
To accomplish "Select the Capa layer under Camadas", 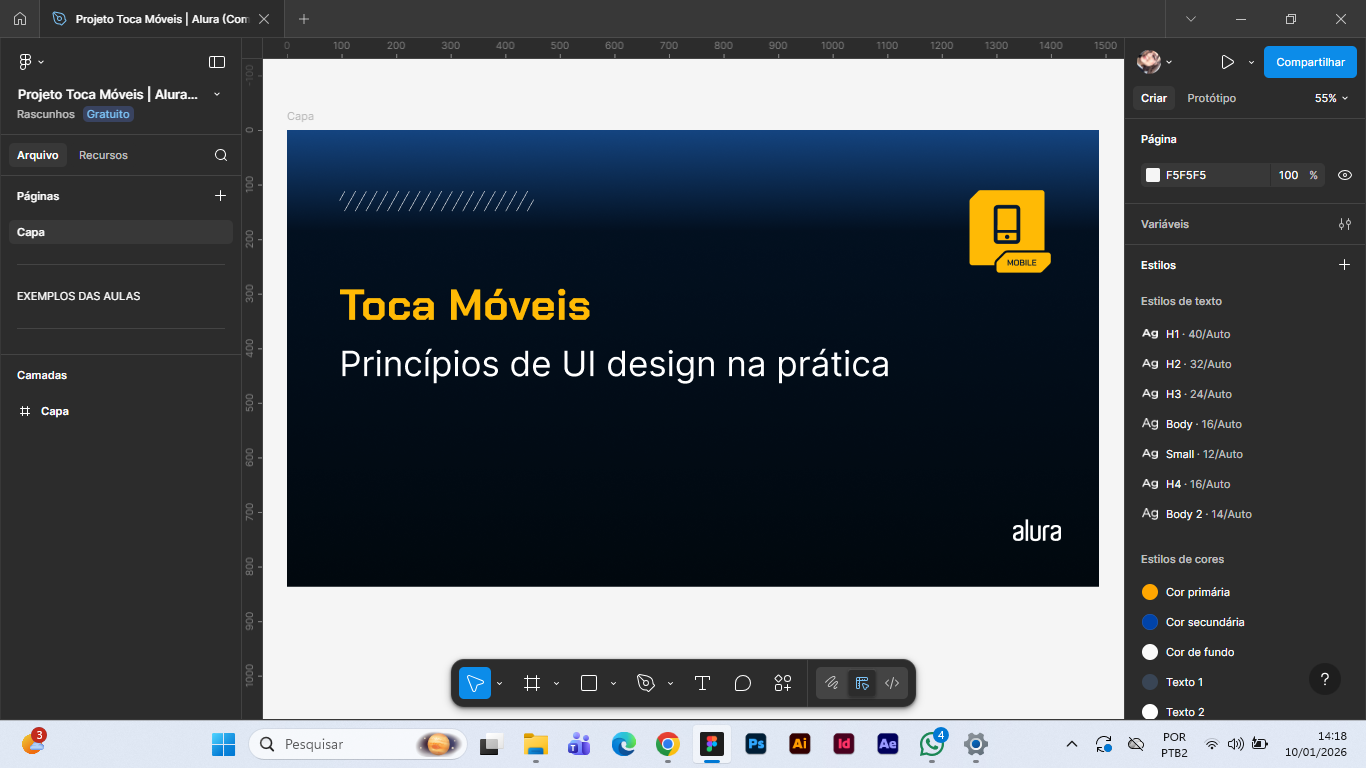I will click(55, 411).
